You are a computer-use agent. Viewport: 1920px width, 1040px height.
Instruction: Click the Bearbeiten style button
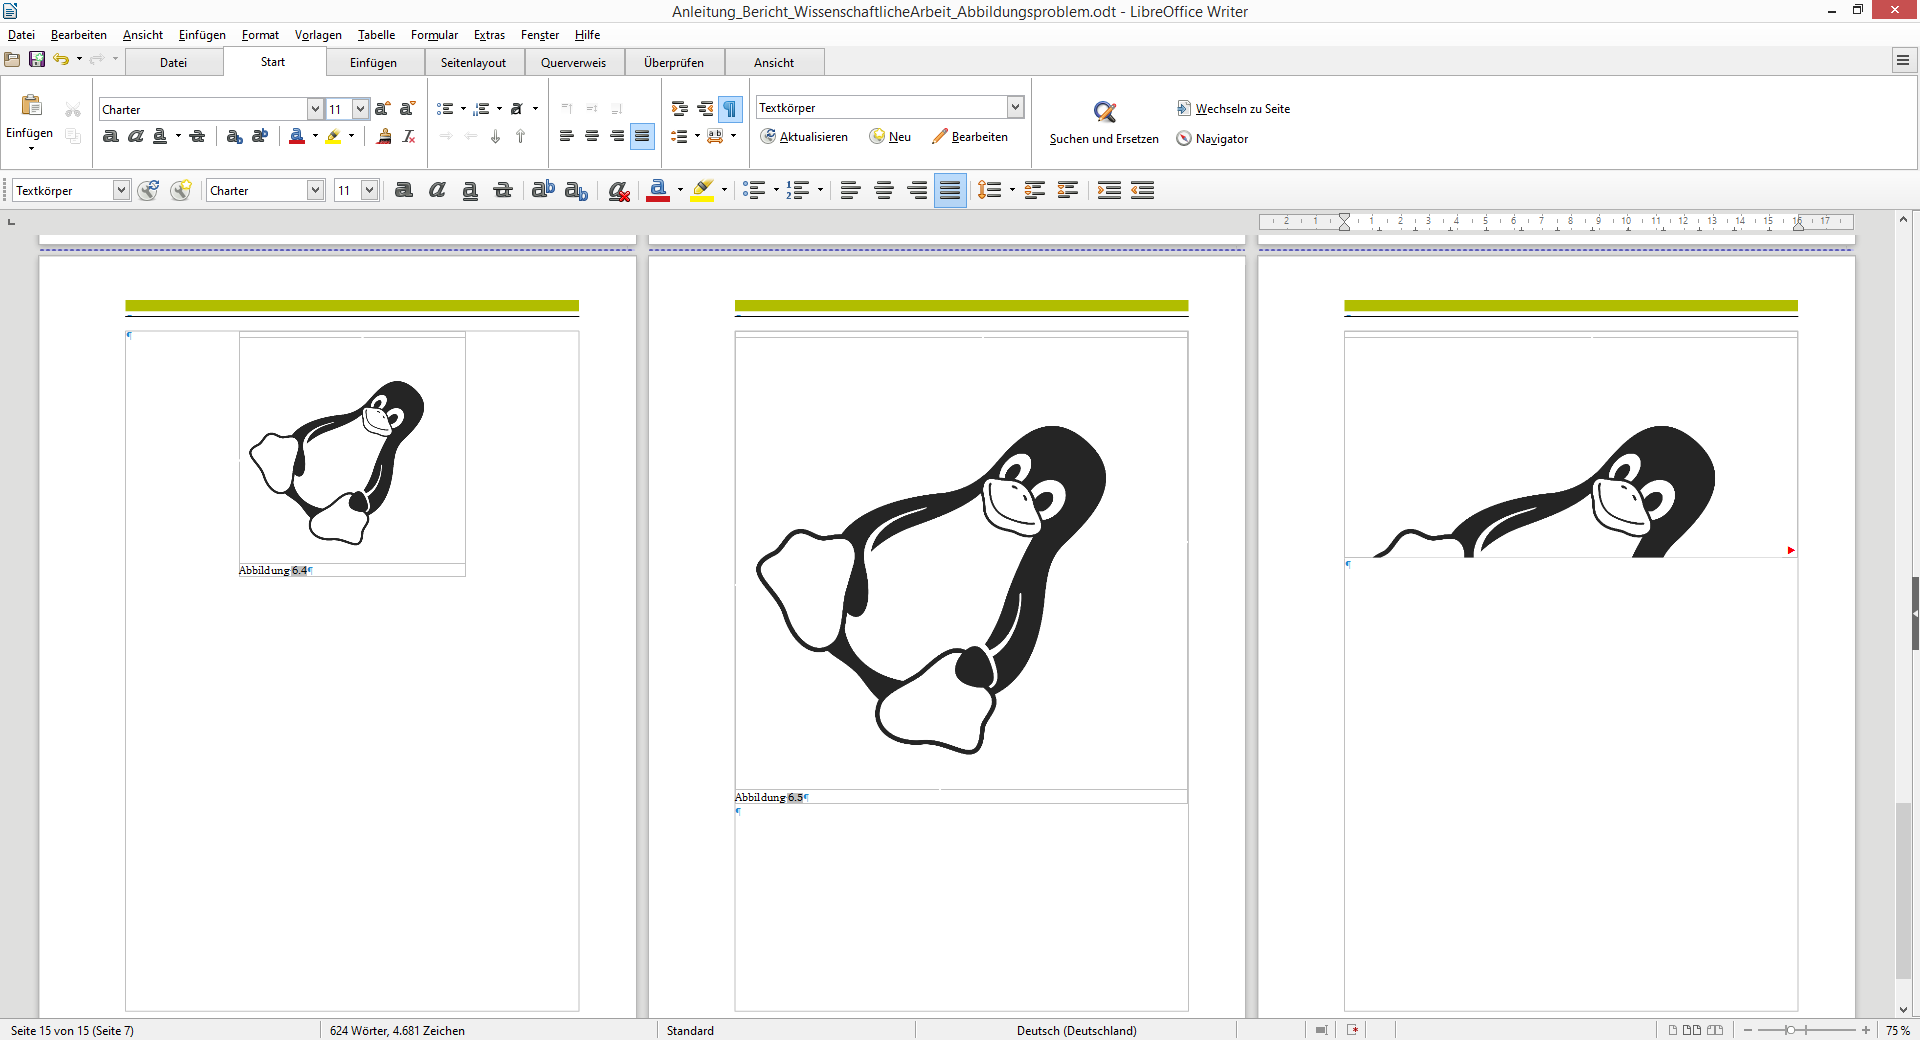970,137
